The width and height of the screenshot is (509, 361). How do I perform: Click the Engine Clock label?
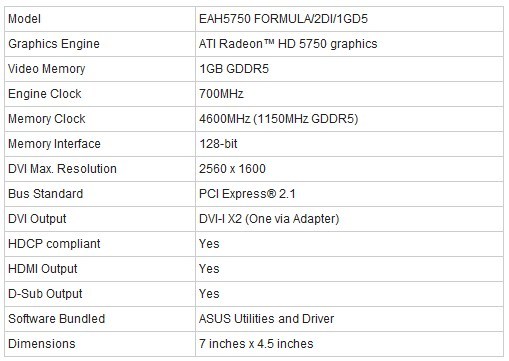coord(45,94)
